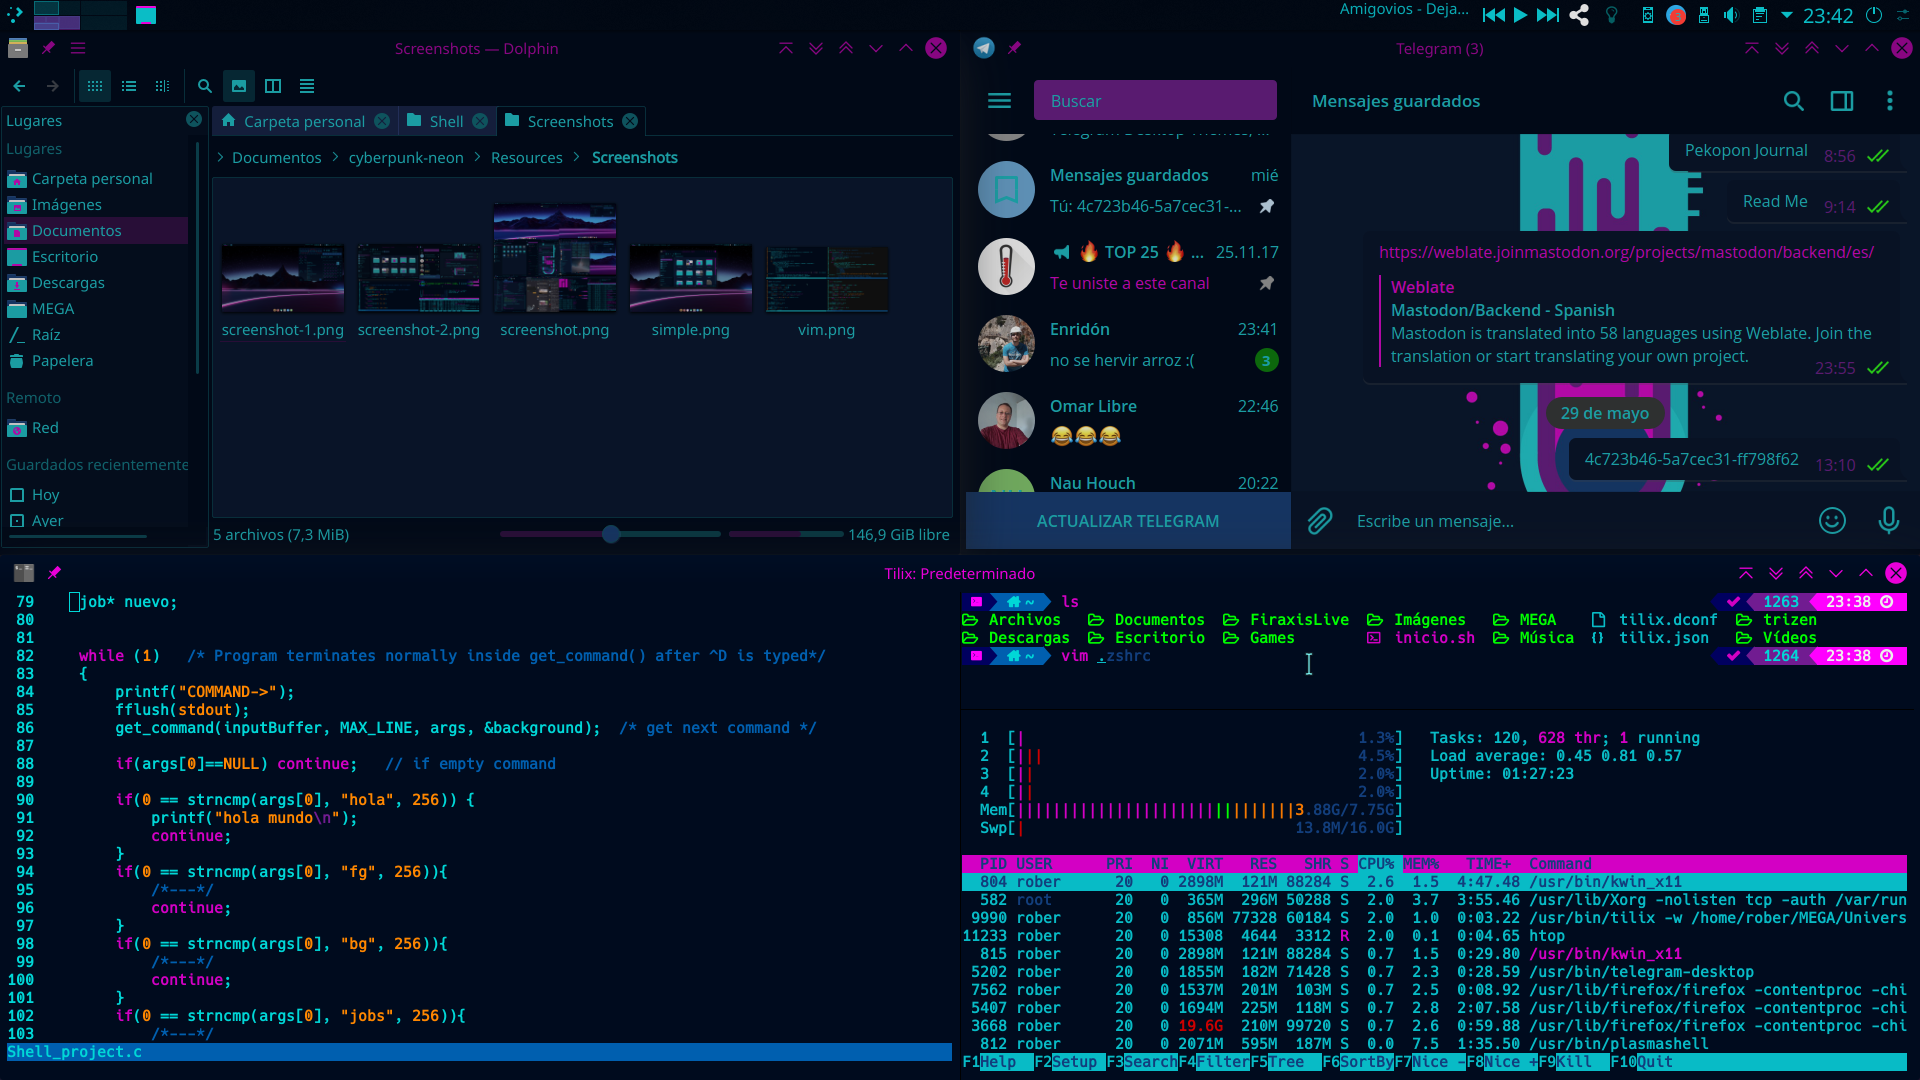Adjust the Dolphin icon zoom slider

[x=611, y=534]
